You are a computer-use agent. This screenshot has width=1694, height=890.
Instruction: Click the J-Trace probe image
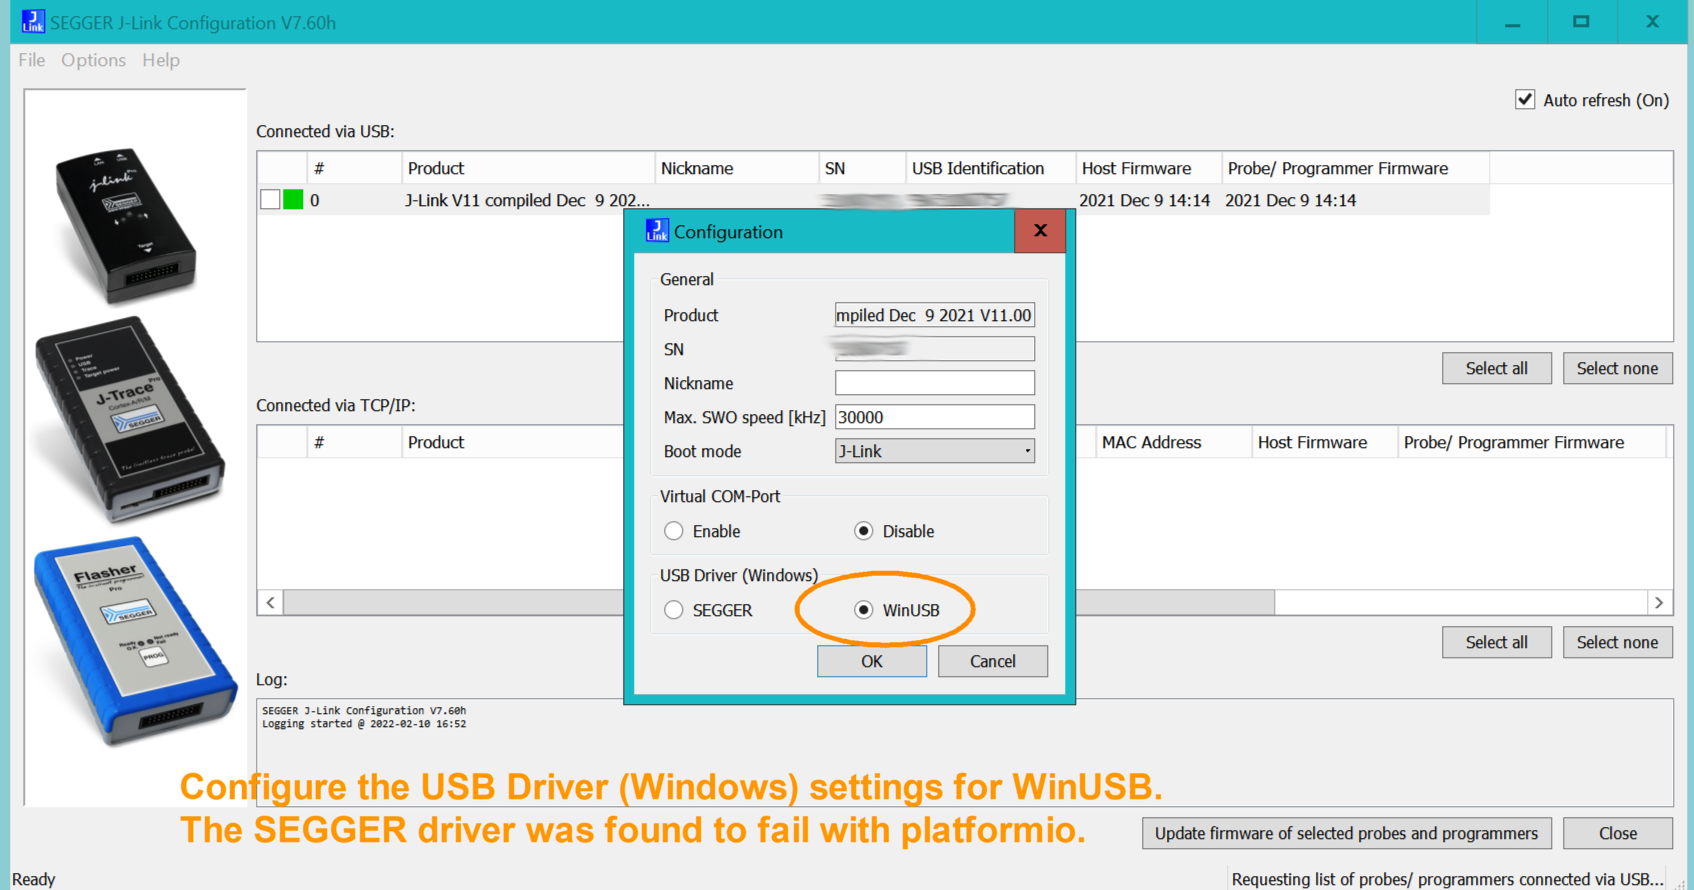[129, 420]
